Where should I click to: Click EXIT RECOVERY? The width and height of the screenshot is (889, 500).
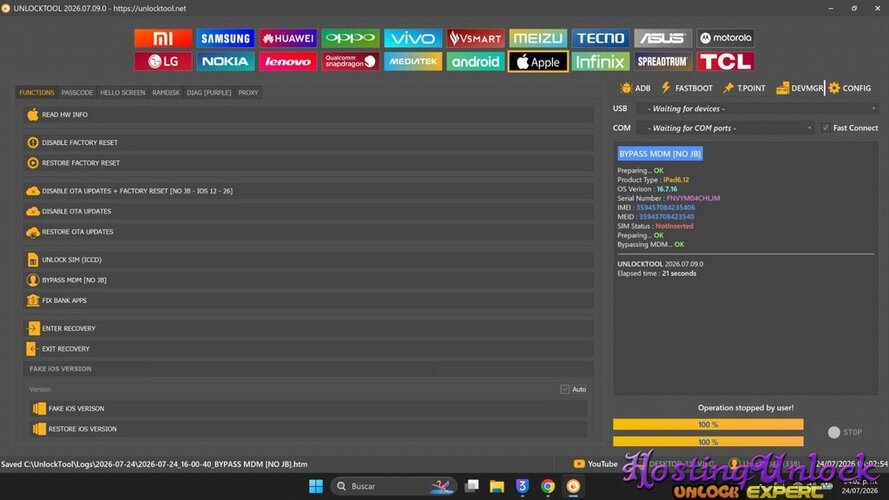pyautogui.click(x=308, y=349)
